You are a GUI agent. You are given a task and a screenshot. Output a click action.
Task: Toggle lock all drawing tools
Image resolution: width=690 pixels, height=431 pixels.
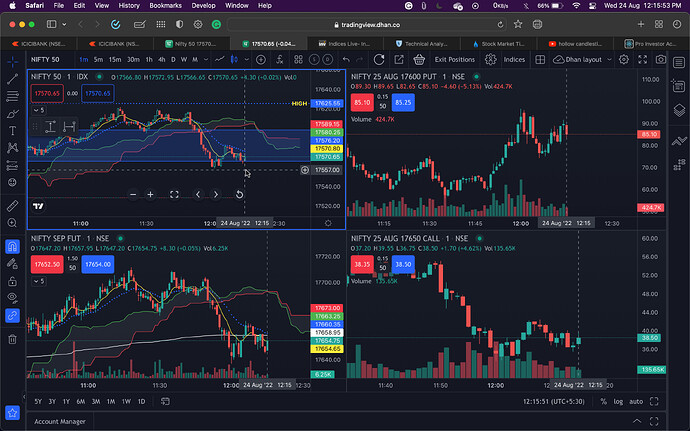tap(12, 281)
